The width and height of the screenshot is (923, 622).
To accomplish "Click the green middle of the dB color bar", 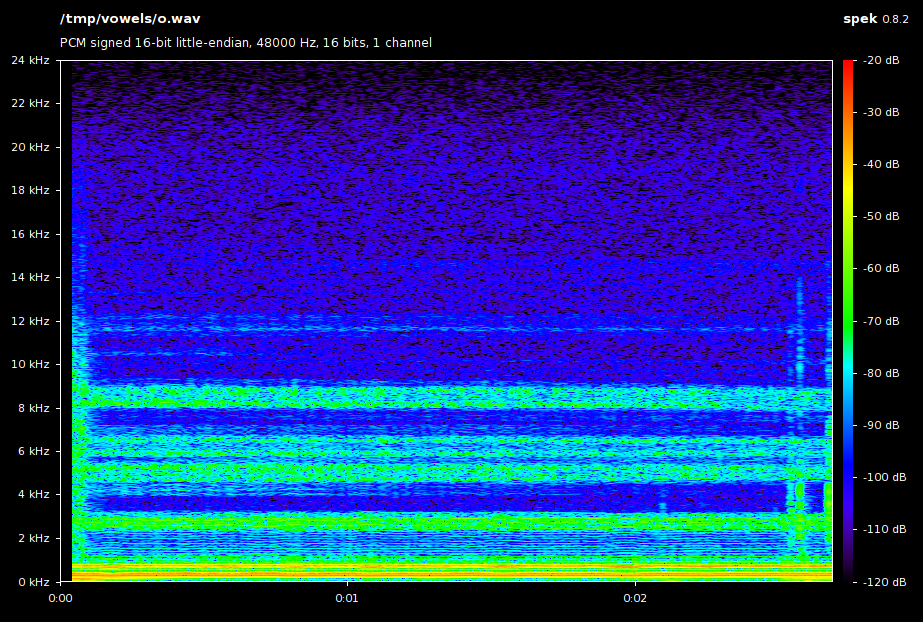I will click(x=848, y=300).
